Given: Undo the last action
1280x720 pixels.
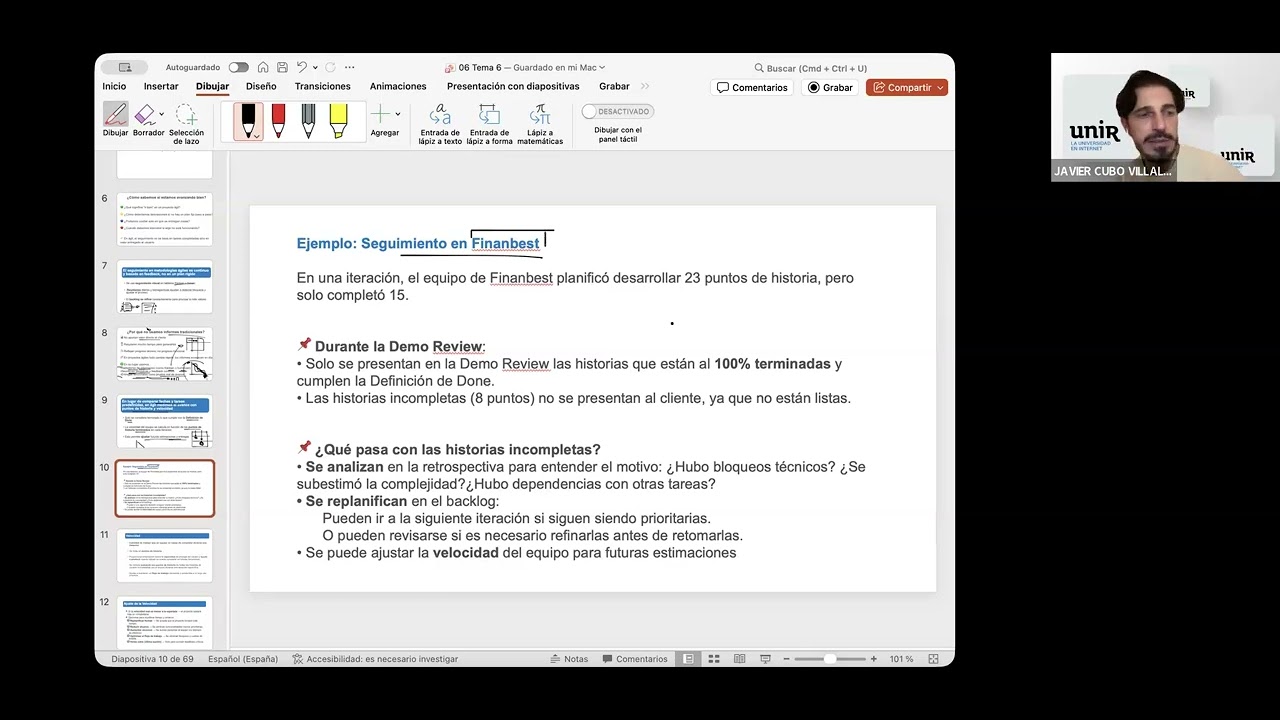Looking at the screenshot, I should (x=302, y=68).
